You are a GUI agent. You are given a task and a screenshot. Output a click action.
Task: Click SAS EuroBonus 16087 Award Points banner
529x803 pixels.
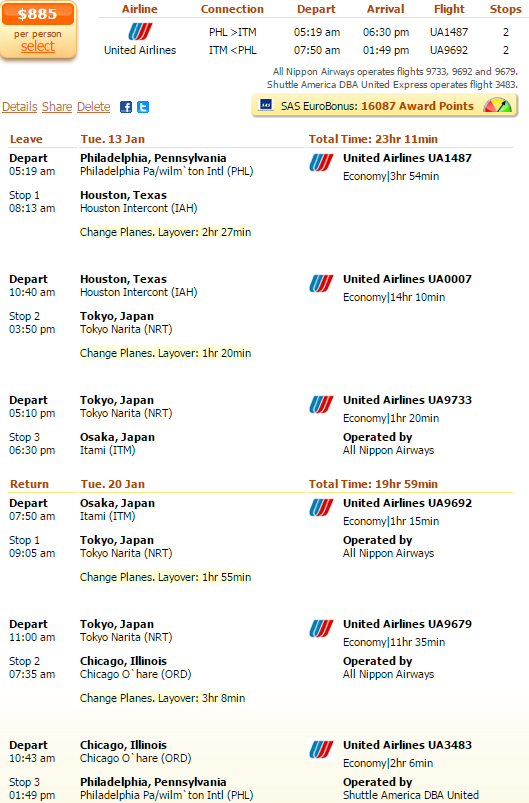tap(385, 106)
